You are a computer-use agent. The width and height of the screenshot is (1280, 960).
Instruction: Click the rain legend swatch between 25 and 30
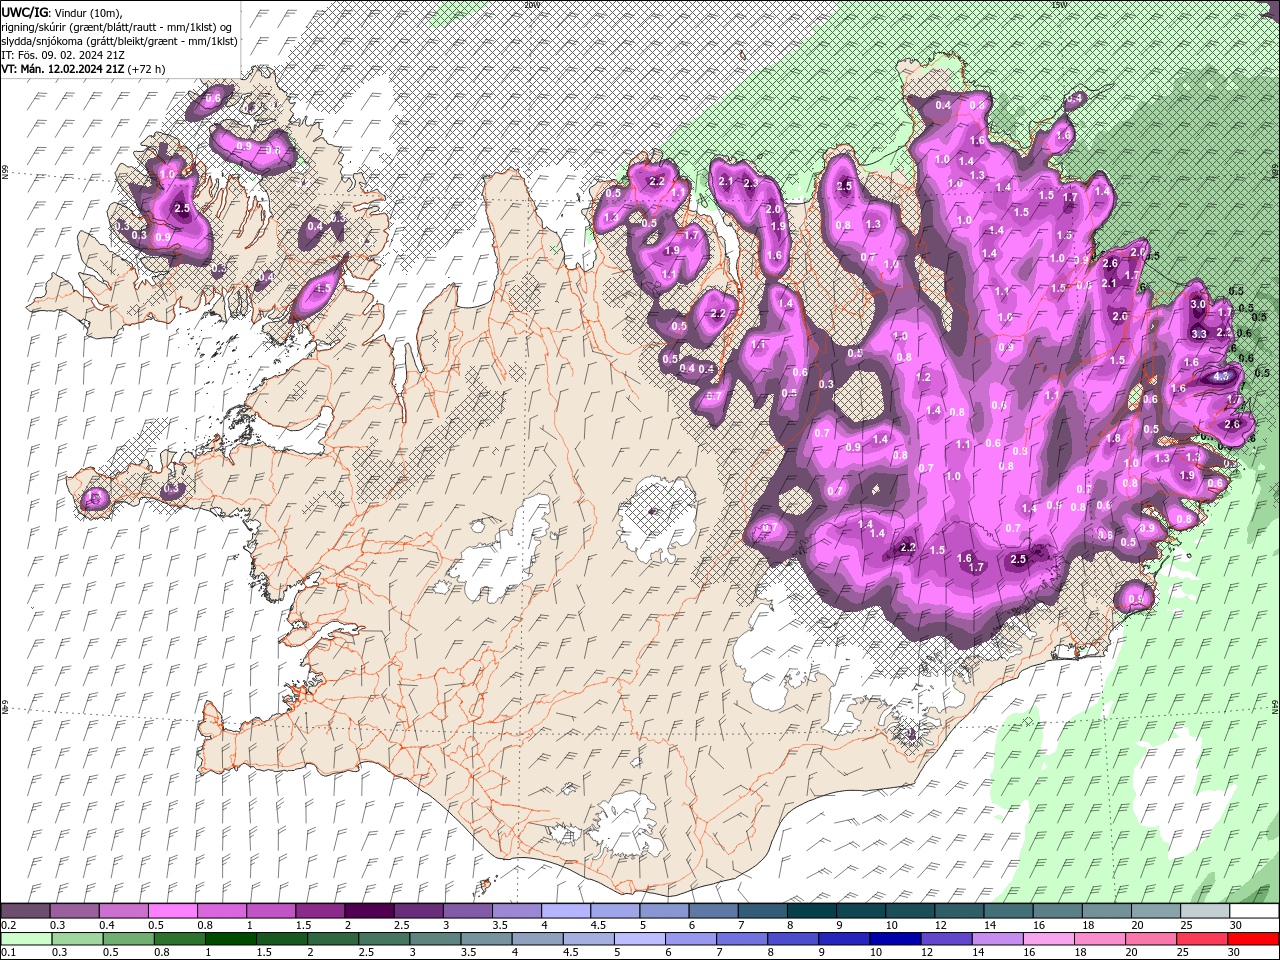tap(1203, 939)
